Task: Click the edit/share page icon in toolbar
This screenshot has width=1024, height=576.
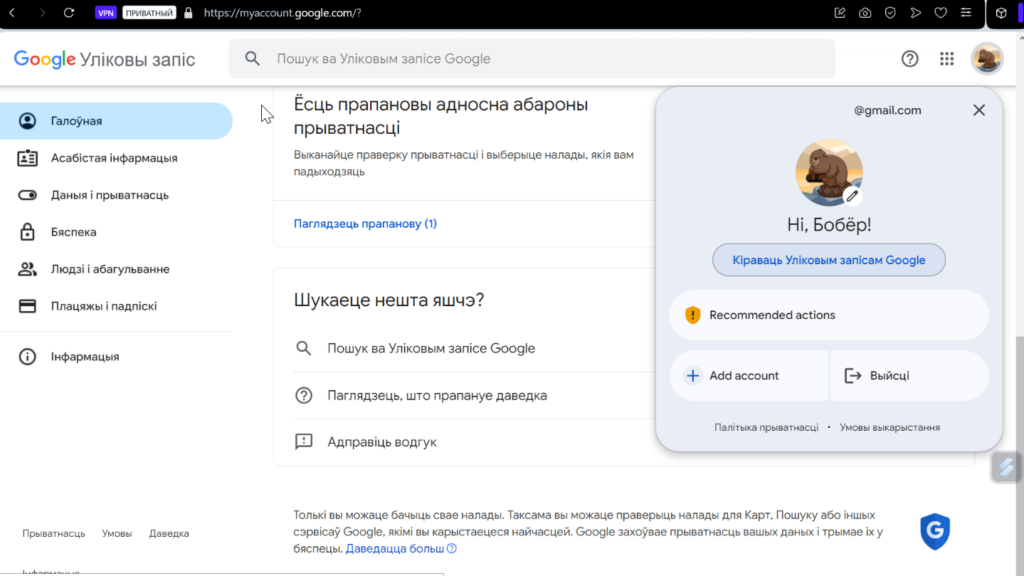Action: (x=840, y=12)
